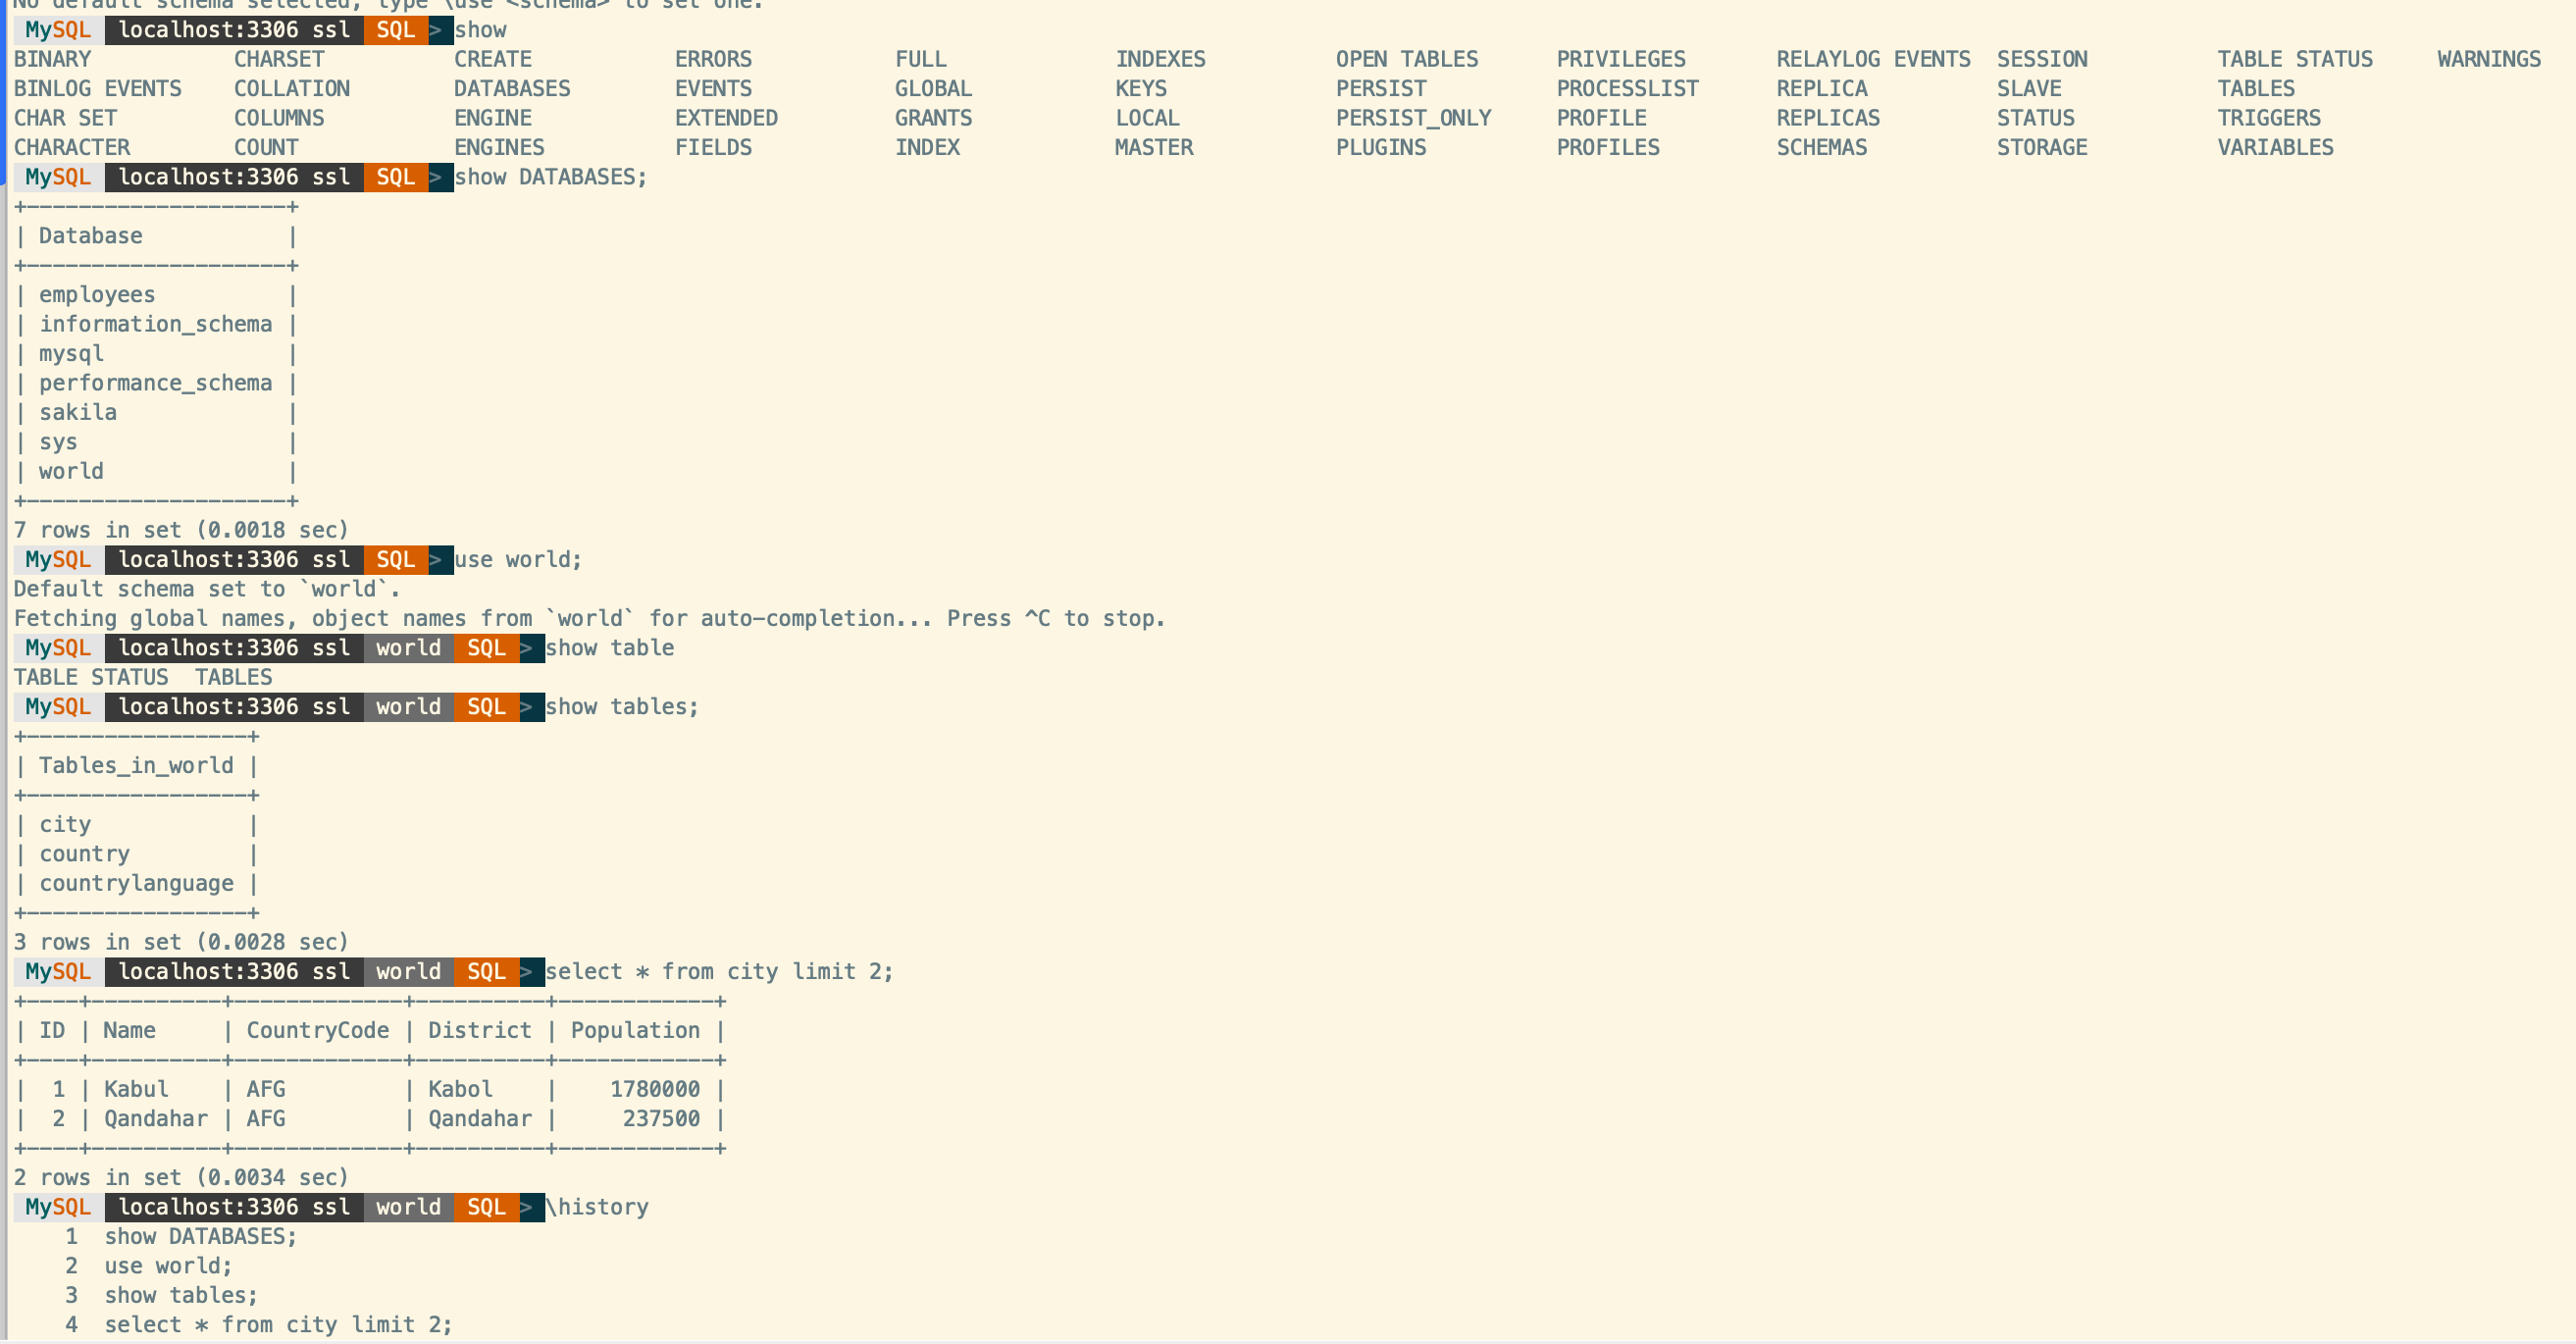
Task: Click 'TABLE STATUS' suggestion below 'show table'
Action: (x=91, y=677)
